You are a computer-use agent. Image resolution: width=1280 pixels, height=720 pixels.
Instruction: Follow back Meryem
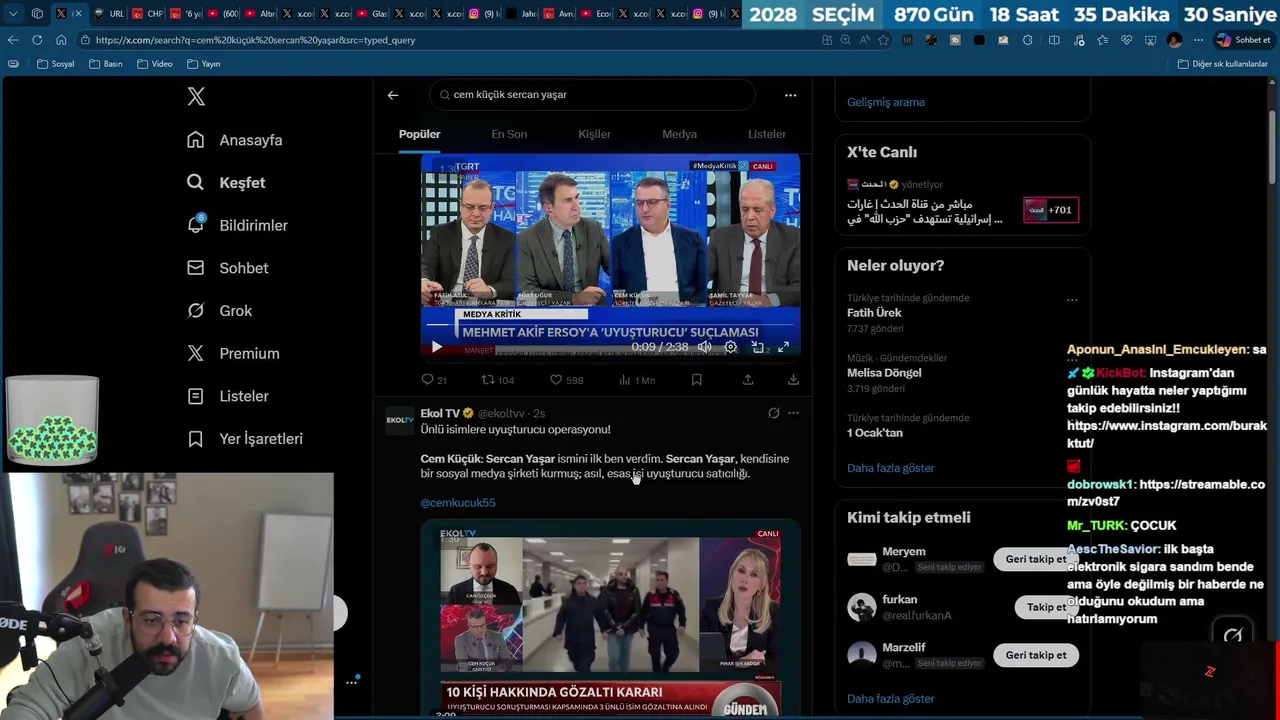[x=1036, y=559]
